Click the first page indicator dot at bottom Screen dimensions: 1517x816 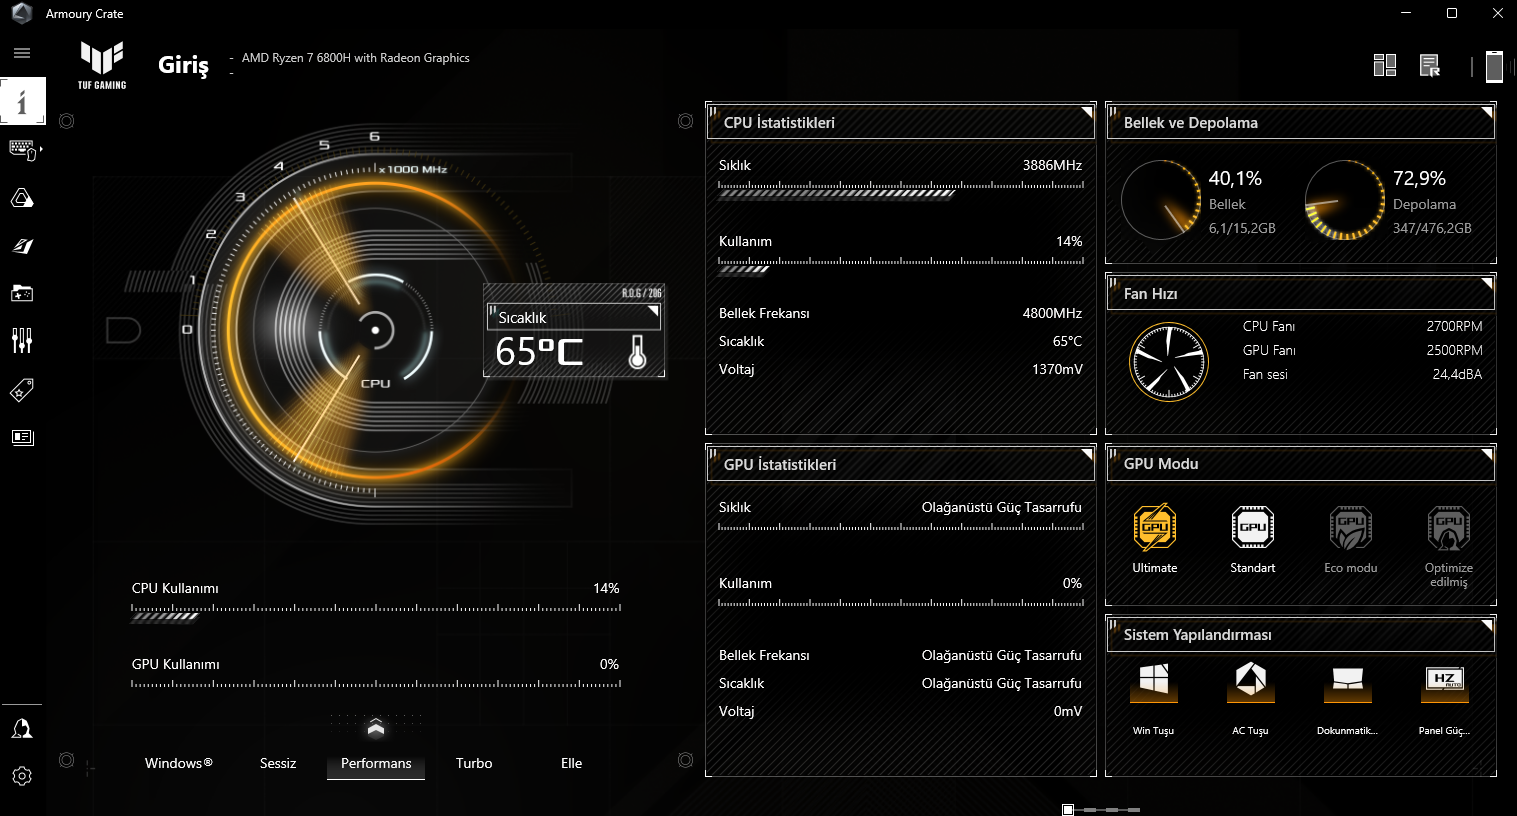tap(1068, 809)
